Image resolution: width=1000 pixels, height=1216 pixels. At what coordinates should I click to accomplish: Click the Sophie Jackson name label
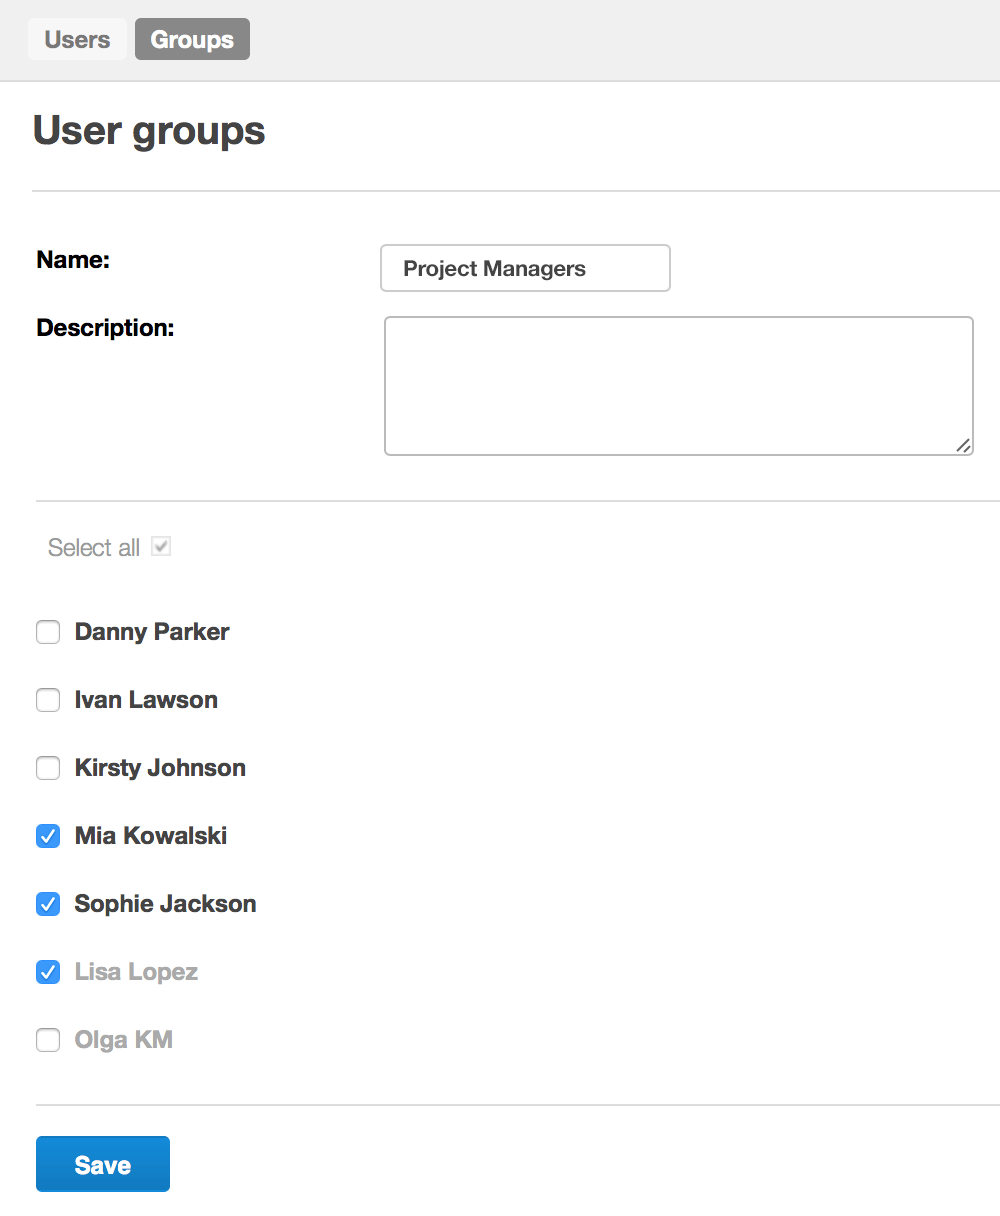166,904
